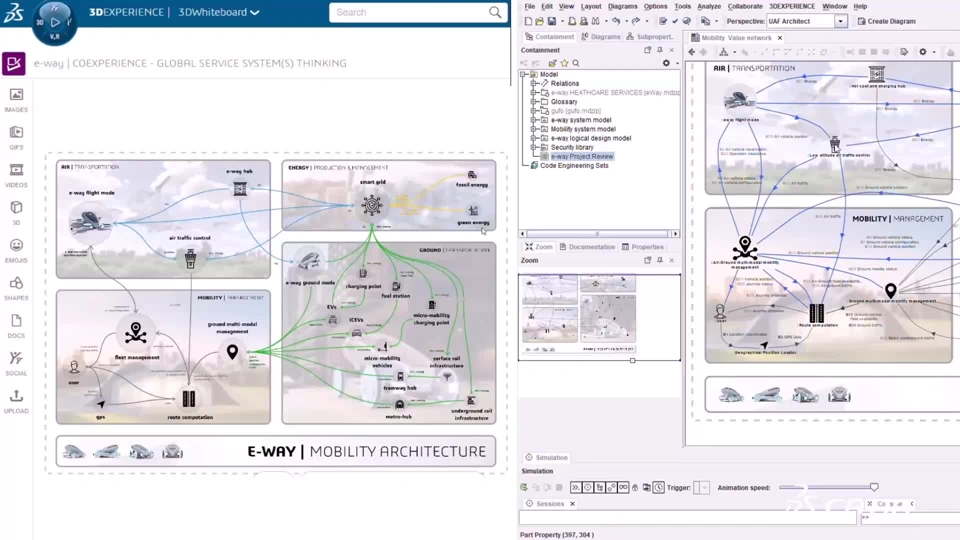Open the Docs tool in the sidebar

[x=16, y=326]
